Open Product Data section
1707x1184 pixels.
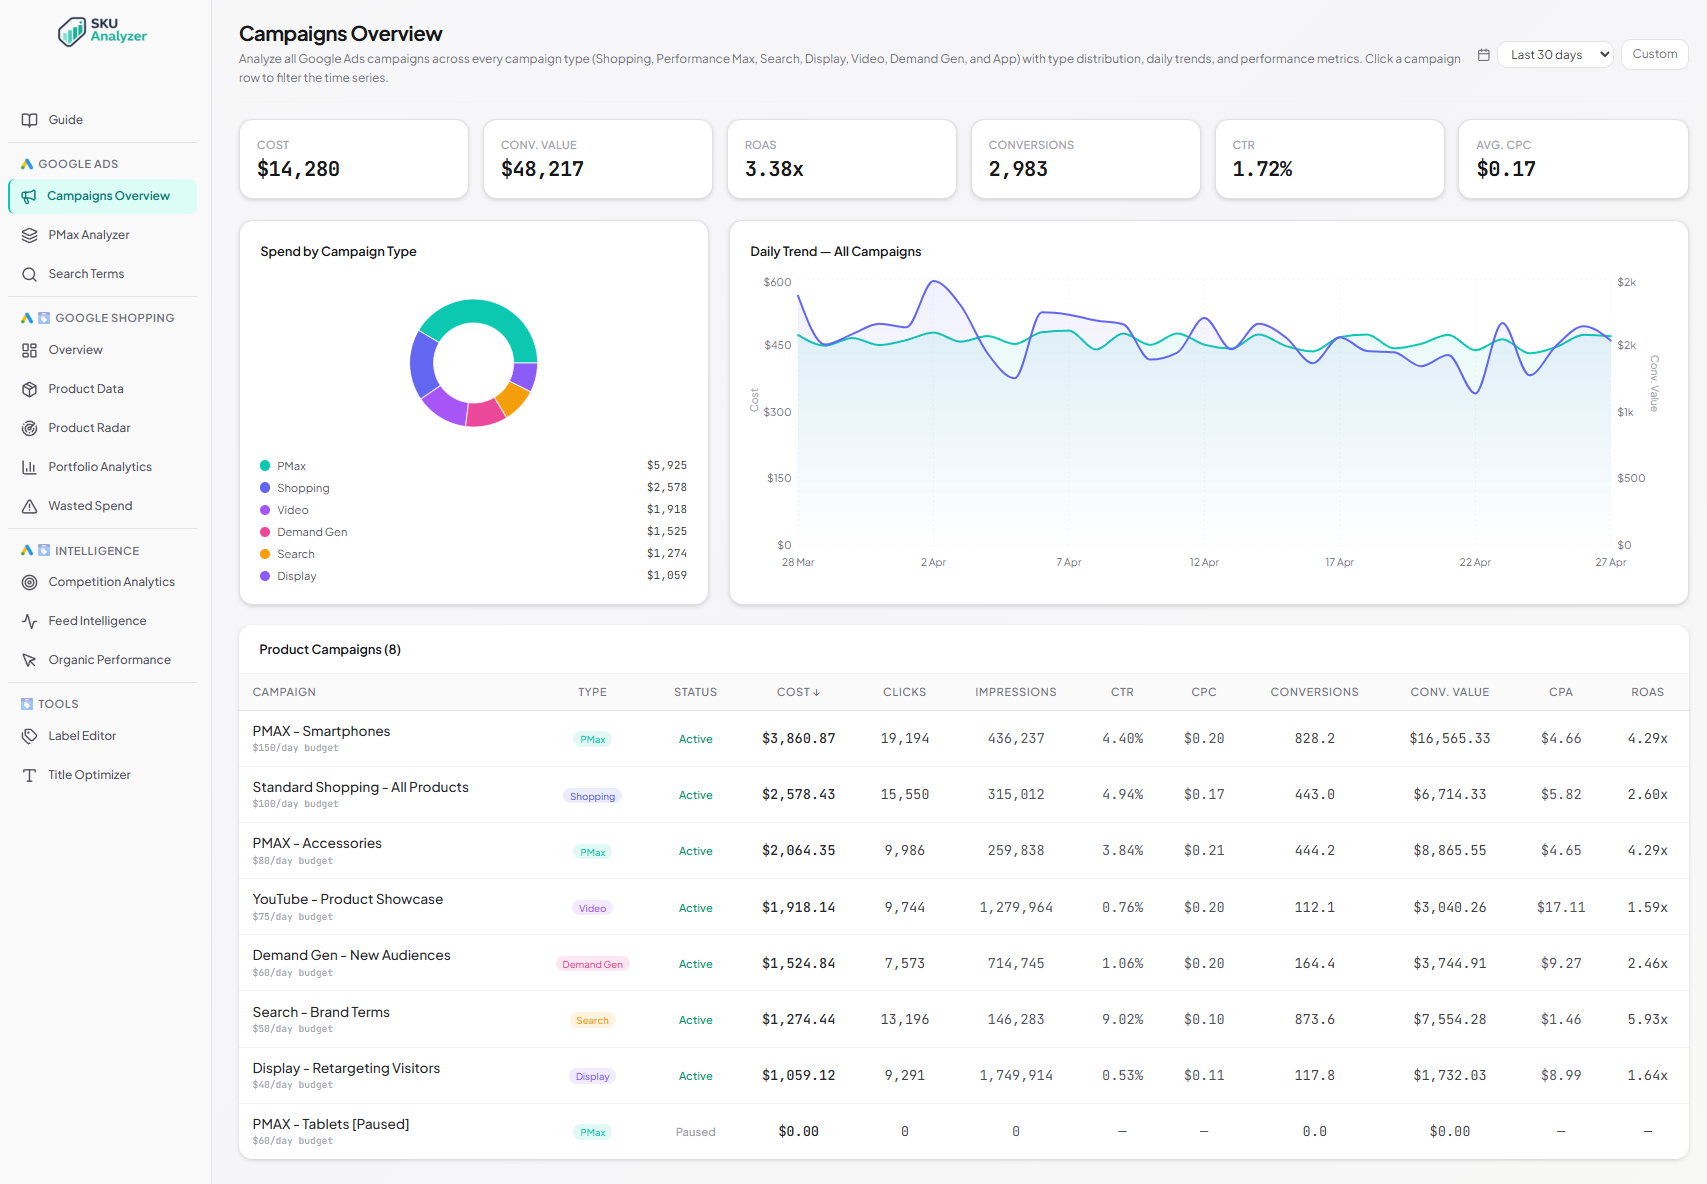pyautogui.click(x=102, y=389)
